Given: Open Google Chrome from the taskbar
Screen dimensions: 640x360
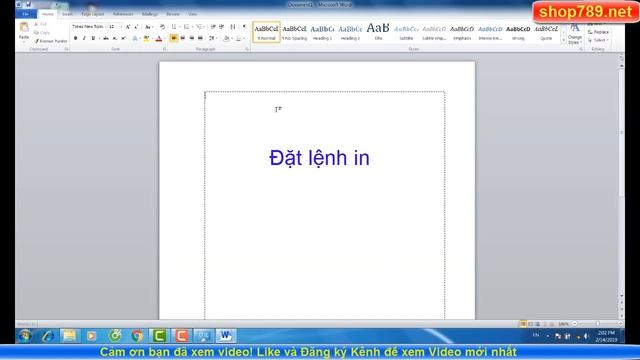Looking at the screenshot, I should coord(137,336).
